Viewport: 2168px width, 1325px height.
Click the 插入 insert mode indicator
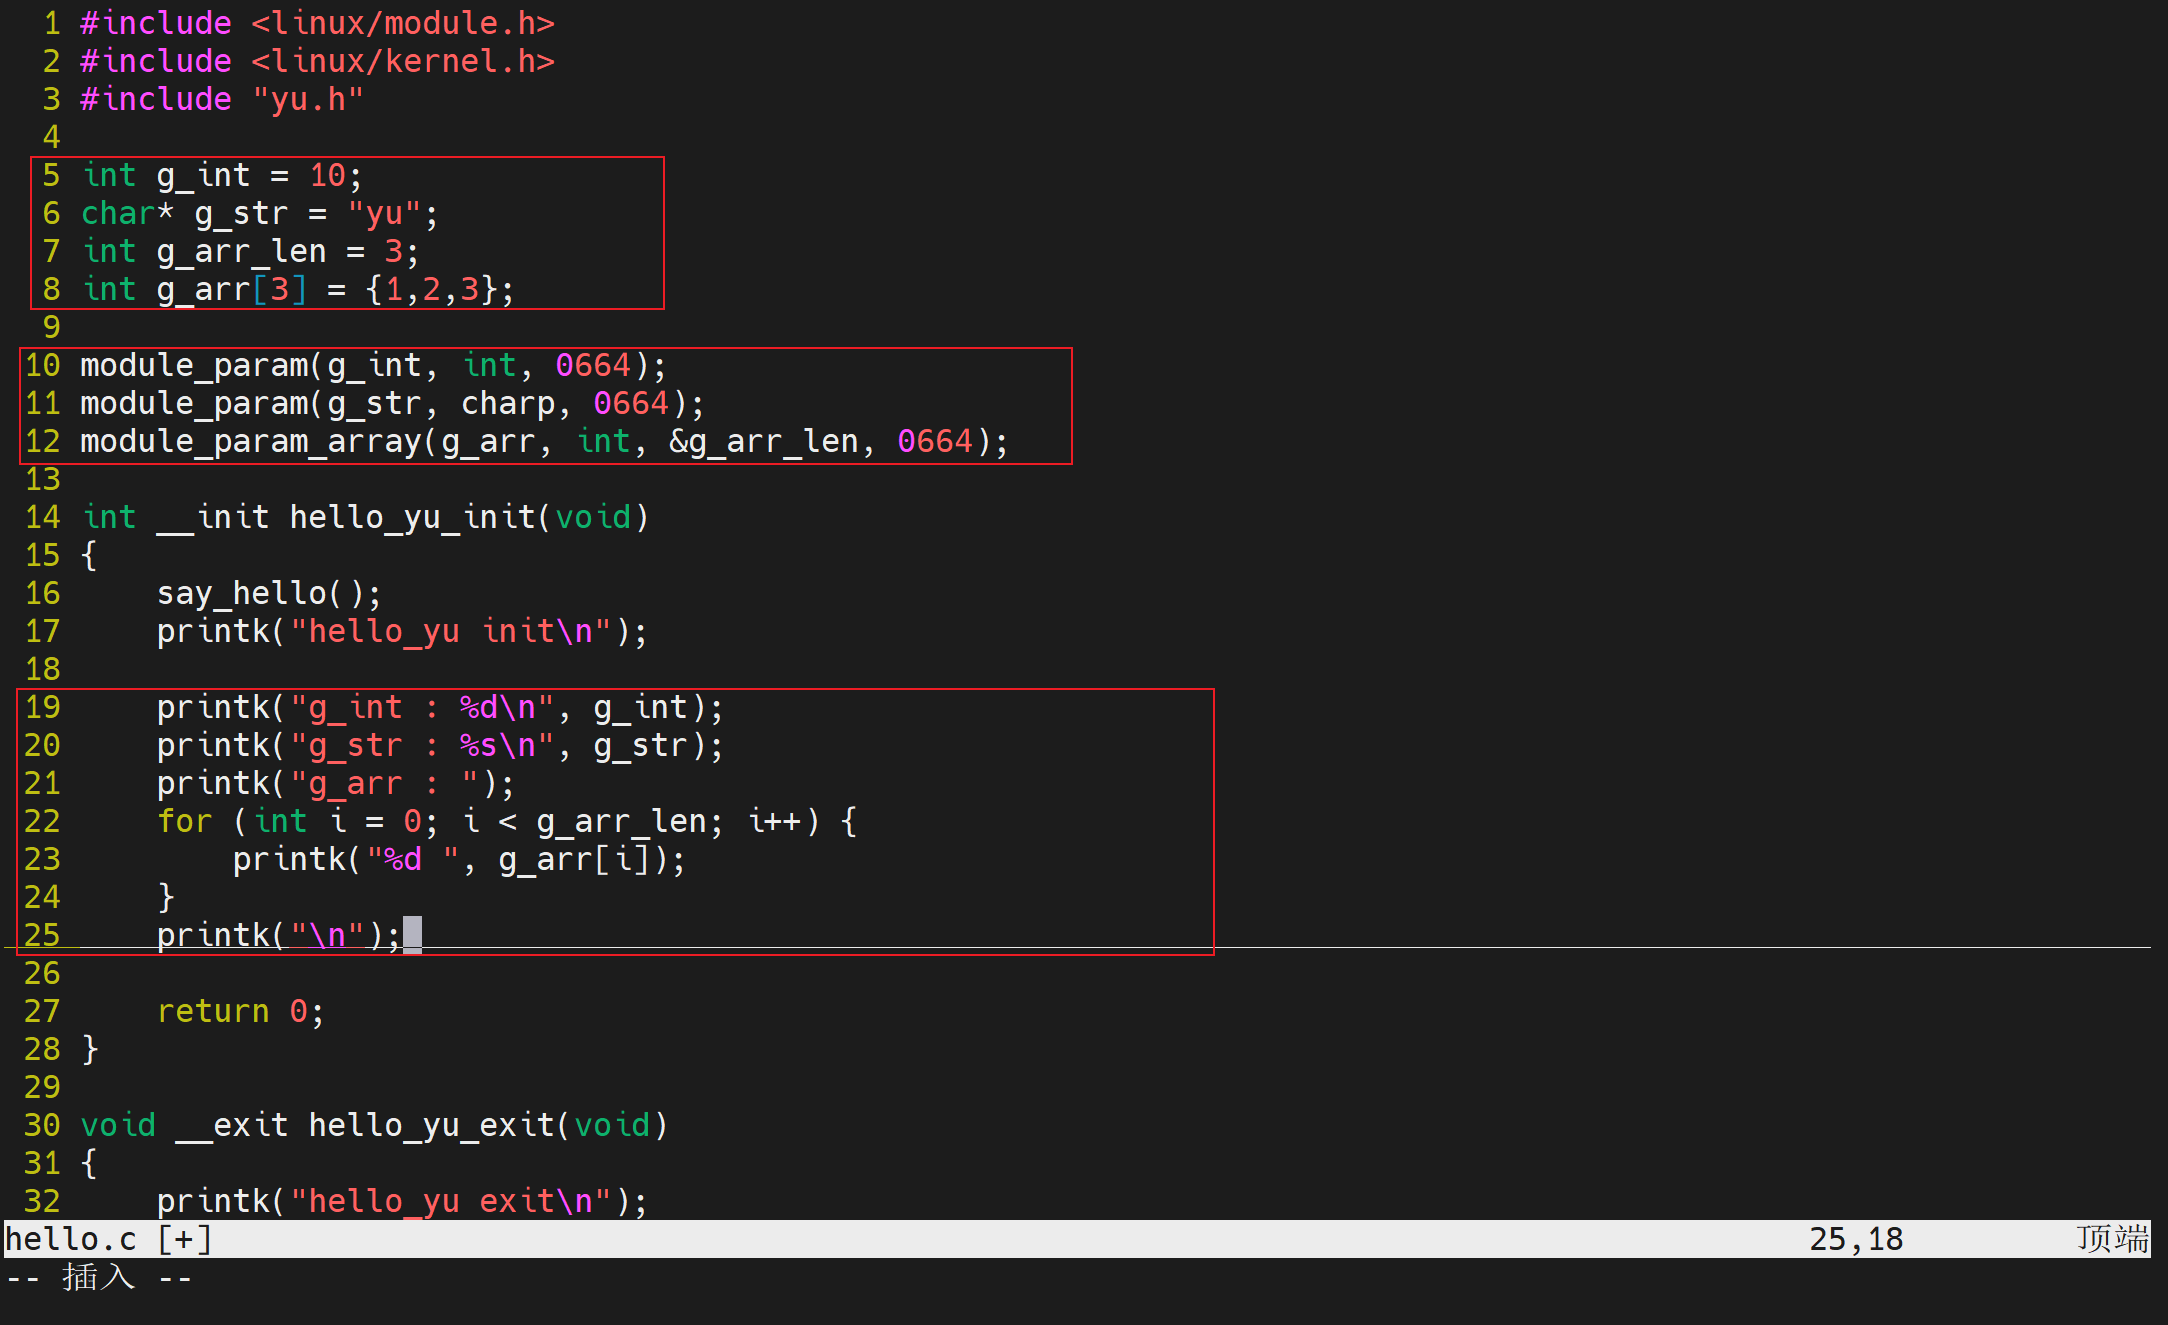[98, 1277]
